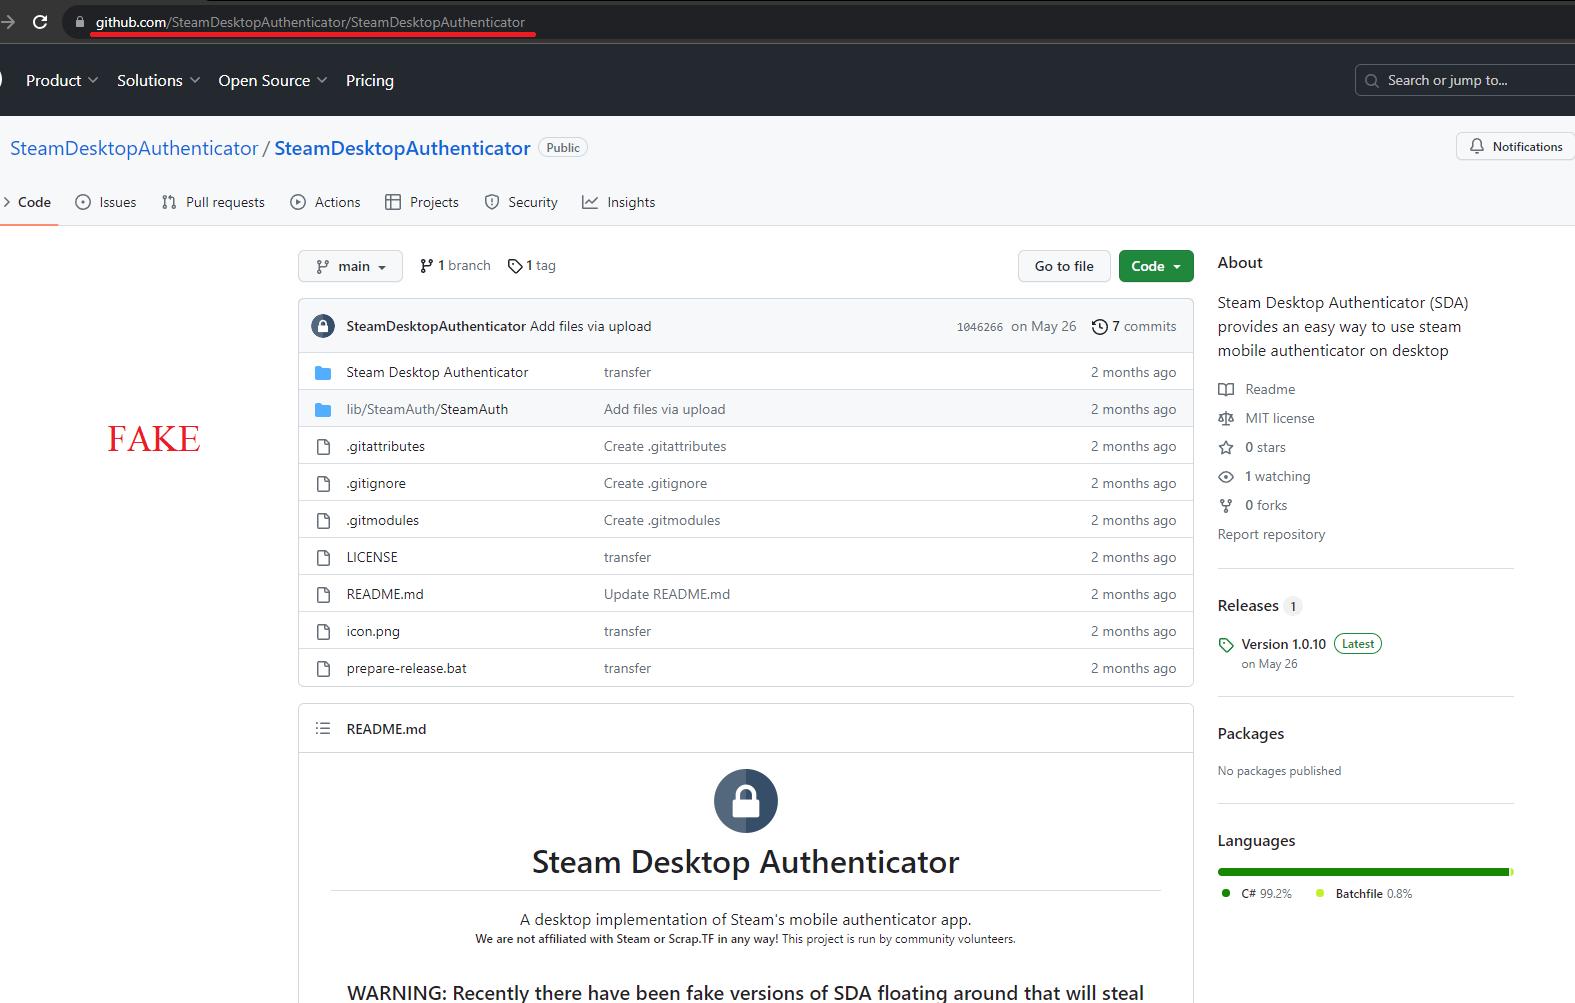
Task: Click the Report repository link
Action: click(1271, 534)
